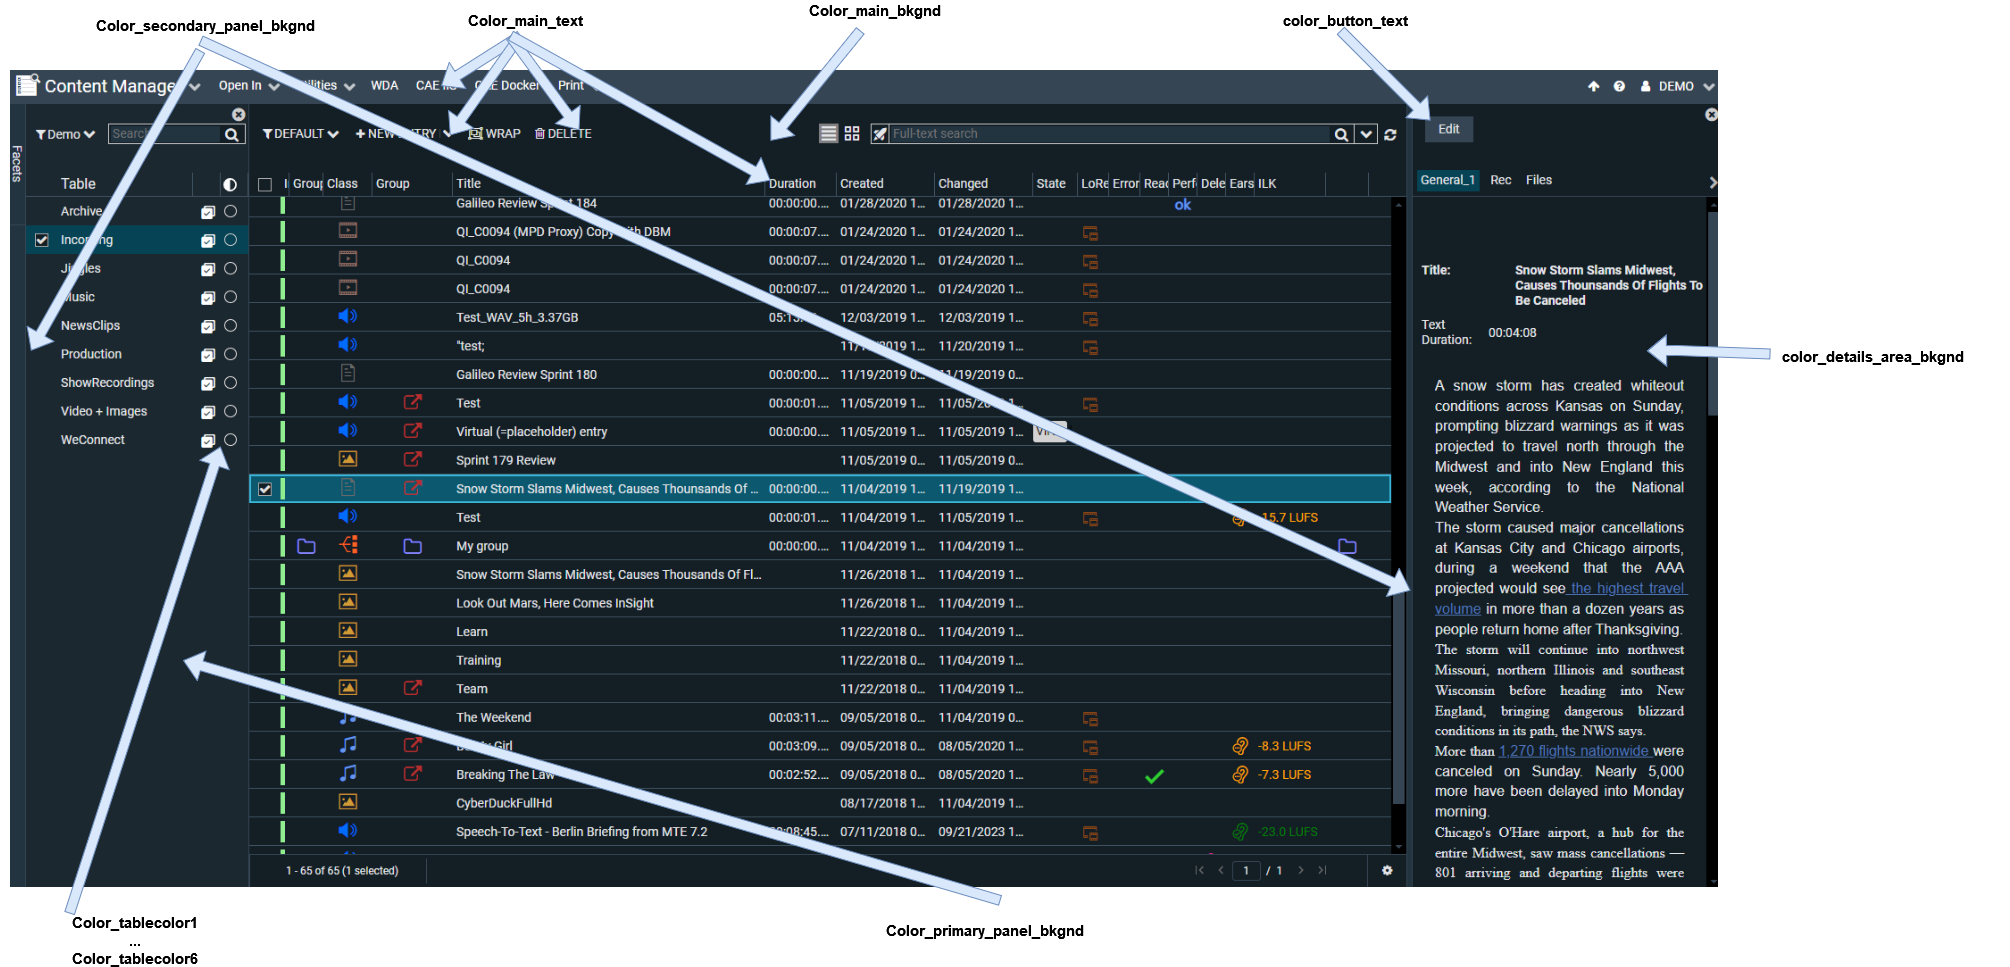The image size is (2010, 967).
Task: Click magnifier icon in full-text search
Action: click(x=1341, y=135)
